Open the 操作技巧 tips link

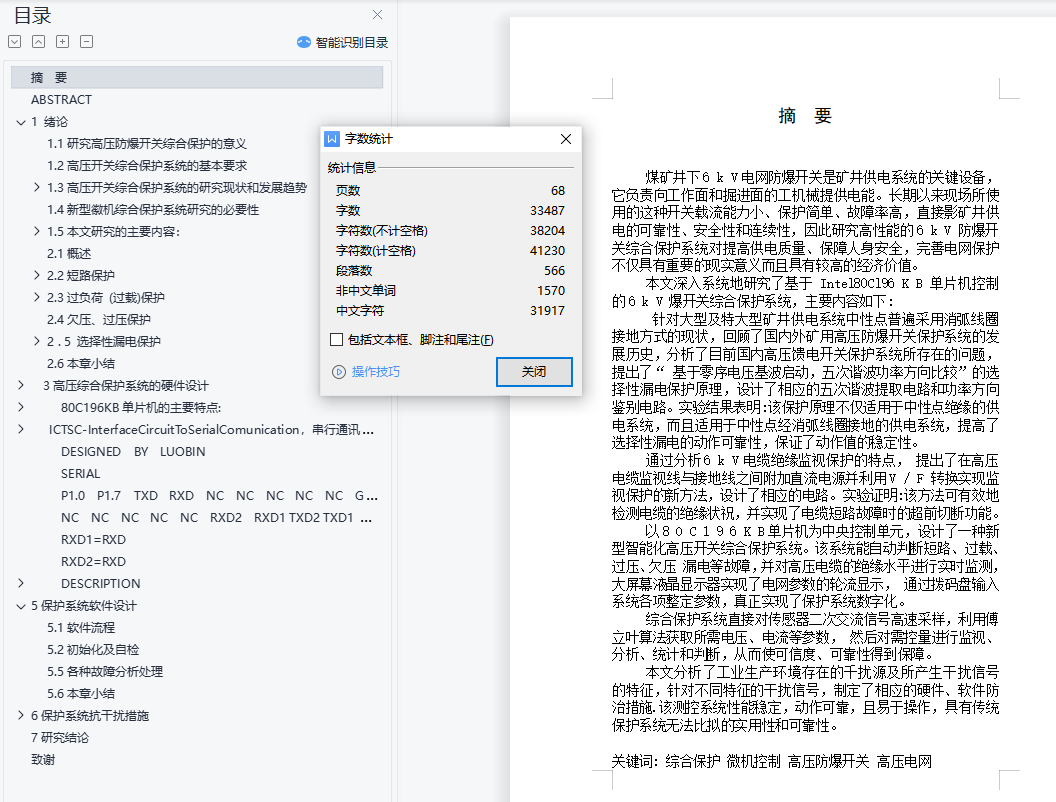pyautogui.click(x=376, y=372)
